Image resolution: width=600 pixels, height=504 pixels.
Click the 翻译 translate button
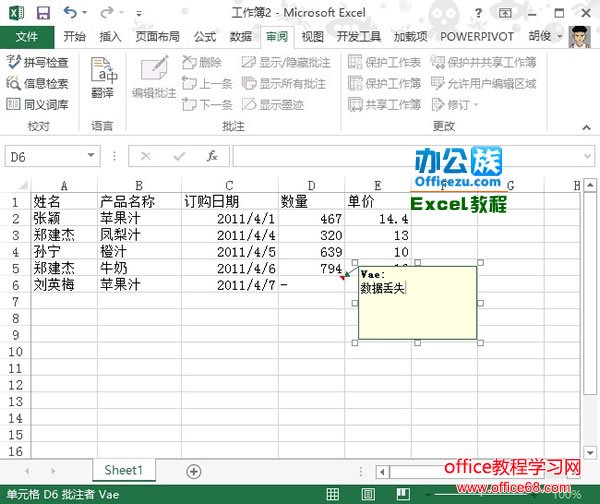(x=103, y=78)
